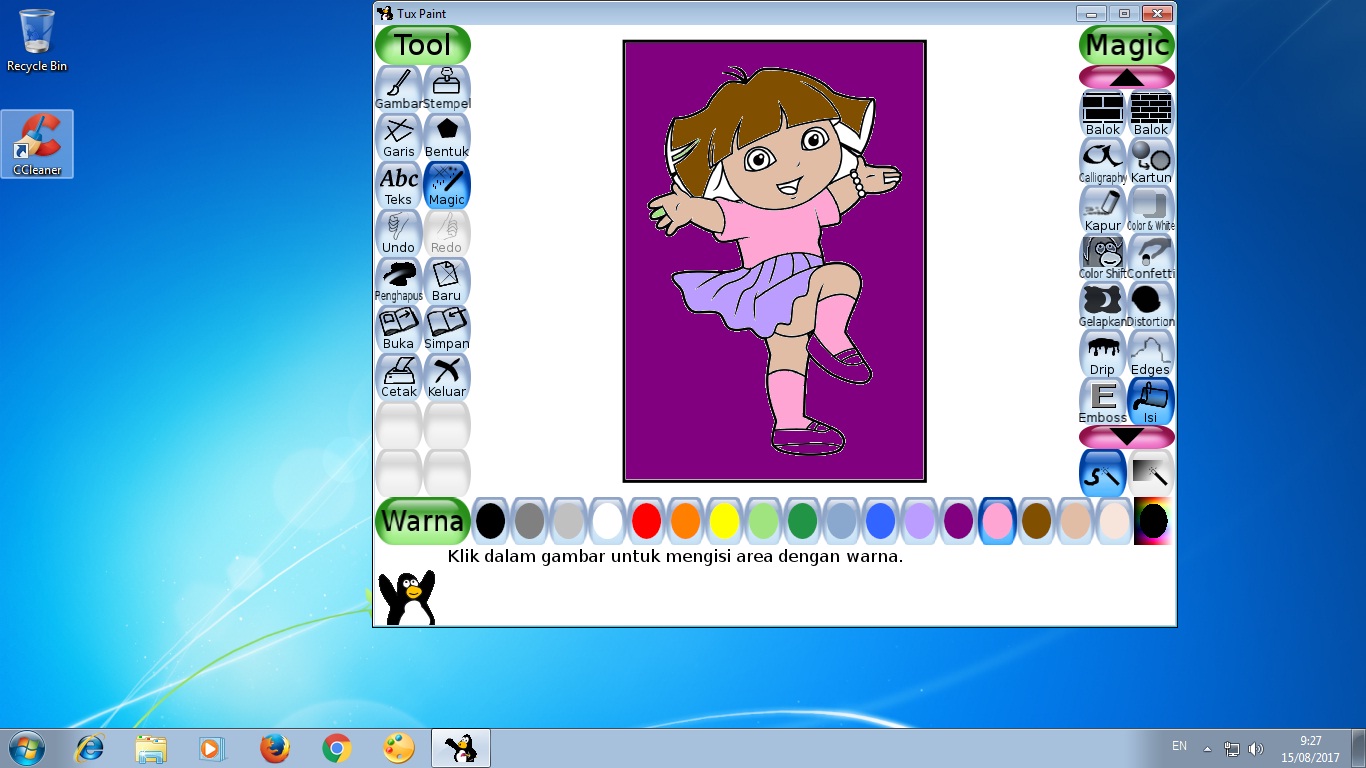
Task: Pick the dark green color swatch
Action: pyautogui.click(x=802, y=521)
